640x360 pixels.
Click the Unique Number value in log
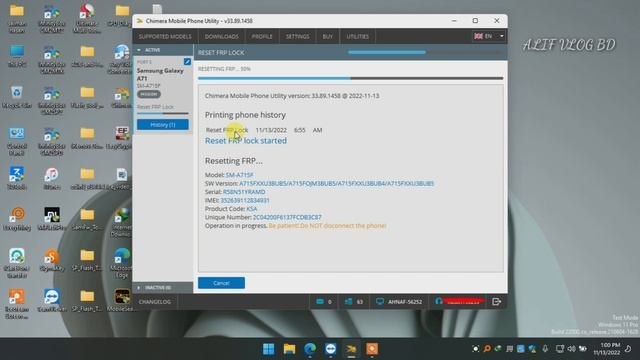[287, 217]
